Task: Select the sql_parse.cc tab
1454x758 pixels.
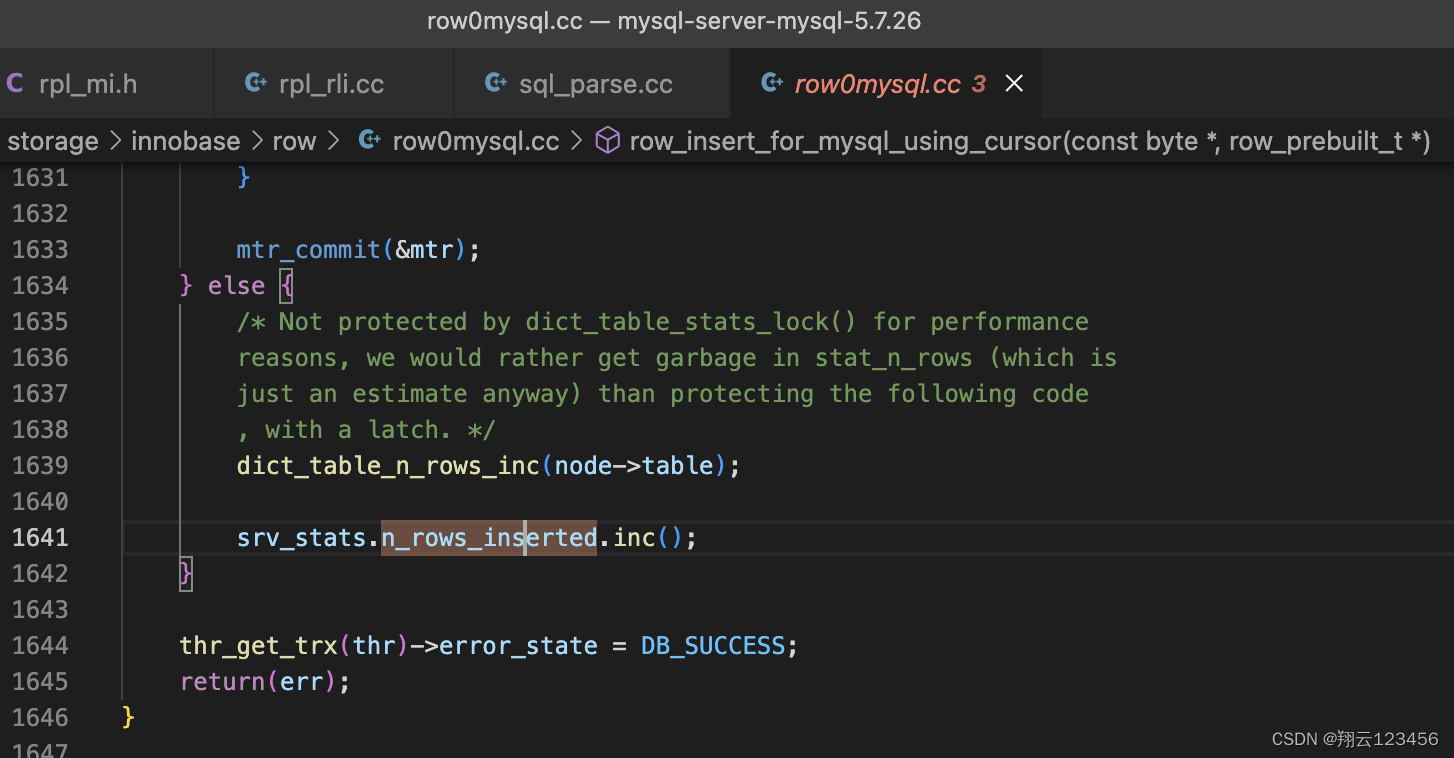Action: pos(595,84)
